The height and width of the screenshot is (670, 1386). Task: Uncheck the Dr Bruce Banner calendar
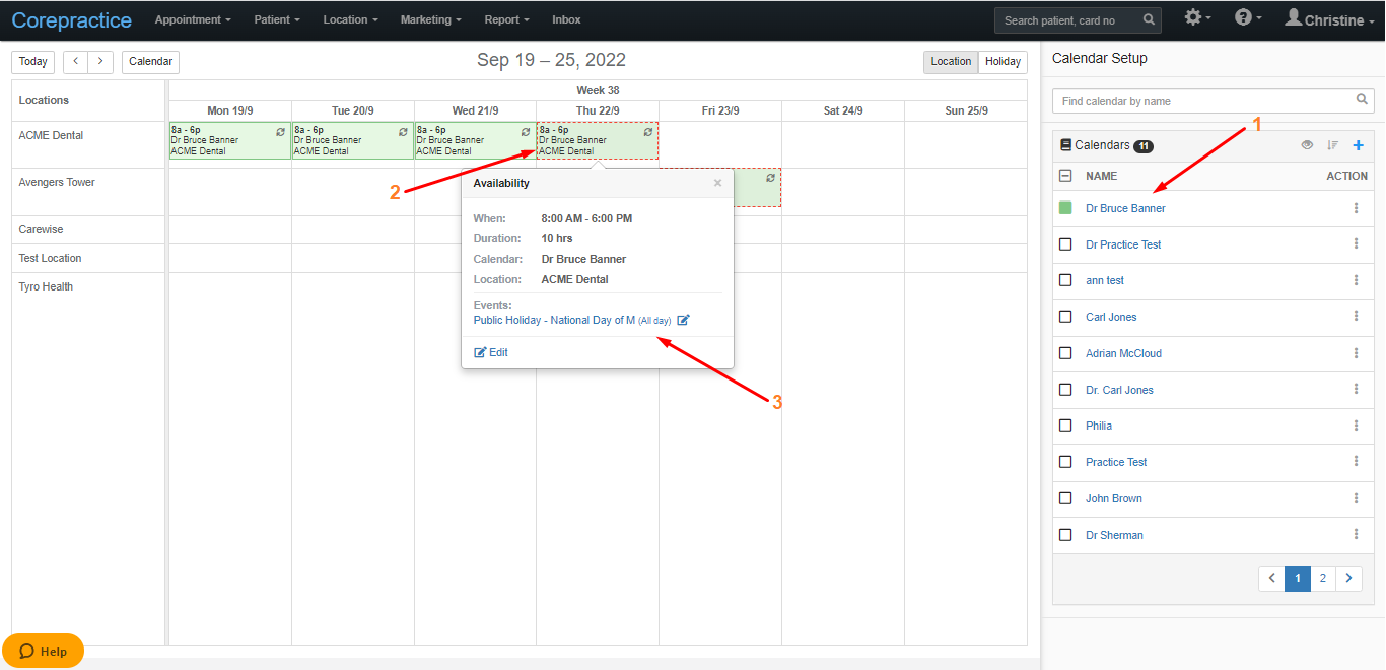point(1065,208)
